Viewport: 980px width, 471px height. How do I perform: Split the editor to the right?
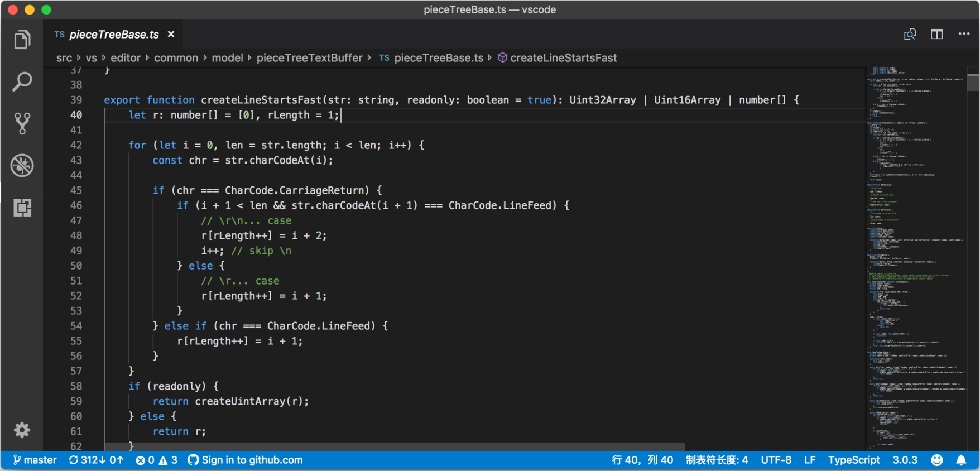936,34
